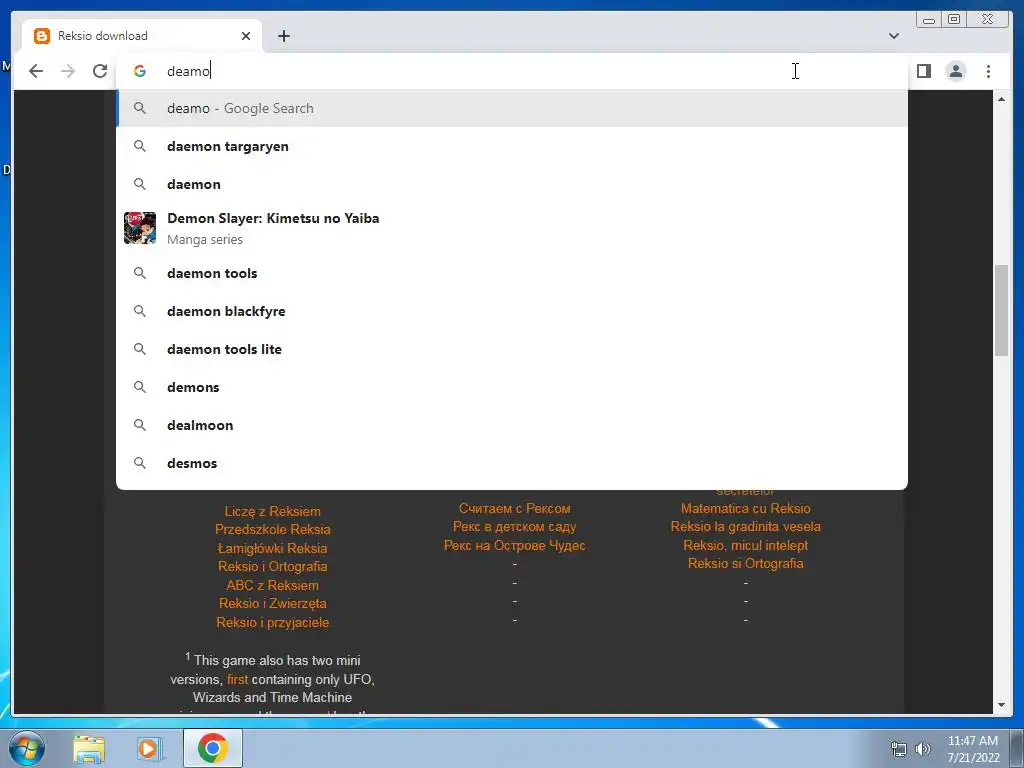The width and height of the screenshot is (1024, 768).
Task: Expand the tab search chevron
Action: tap(893, 36)
